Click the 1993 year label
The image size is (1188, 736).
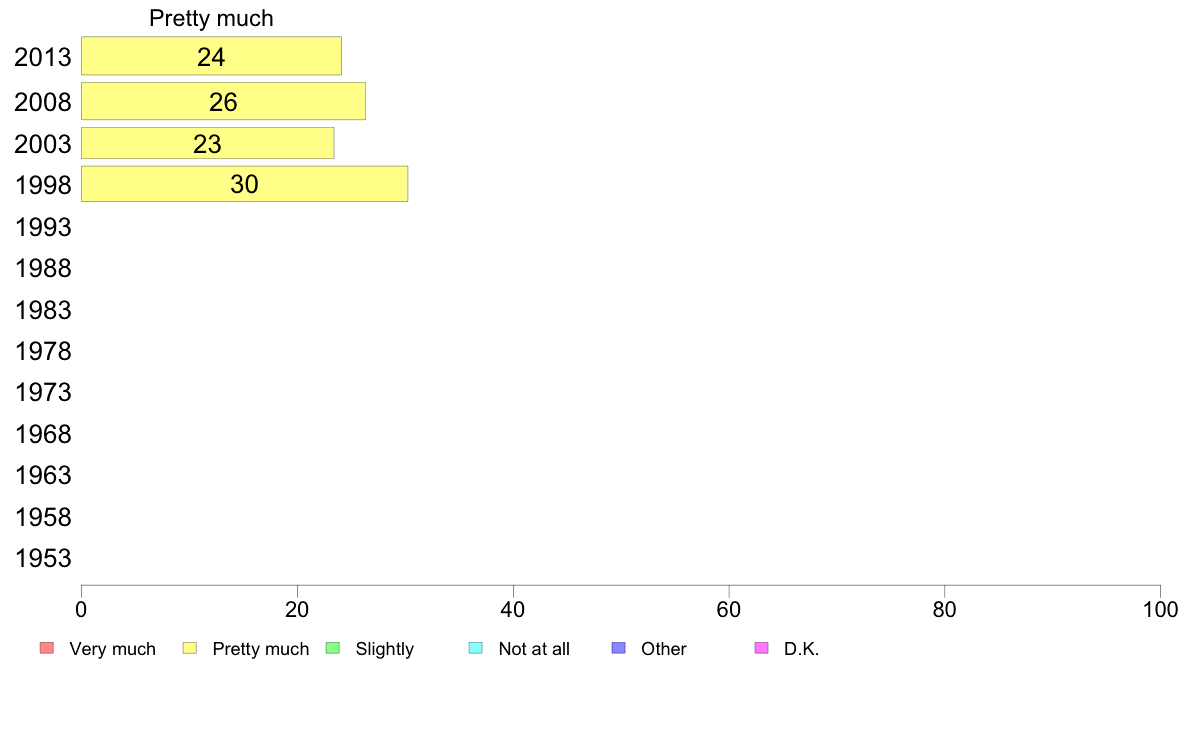[x=43, y=227]
